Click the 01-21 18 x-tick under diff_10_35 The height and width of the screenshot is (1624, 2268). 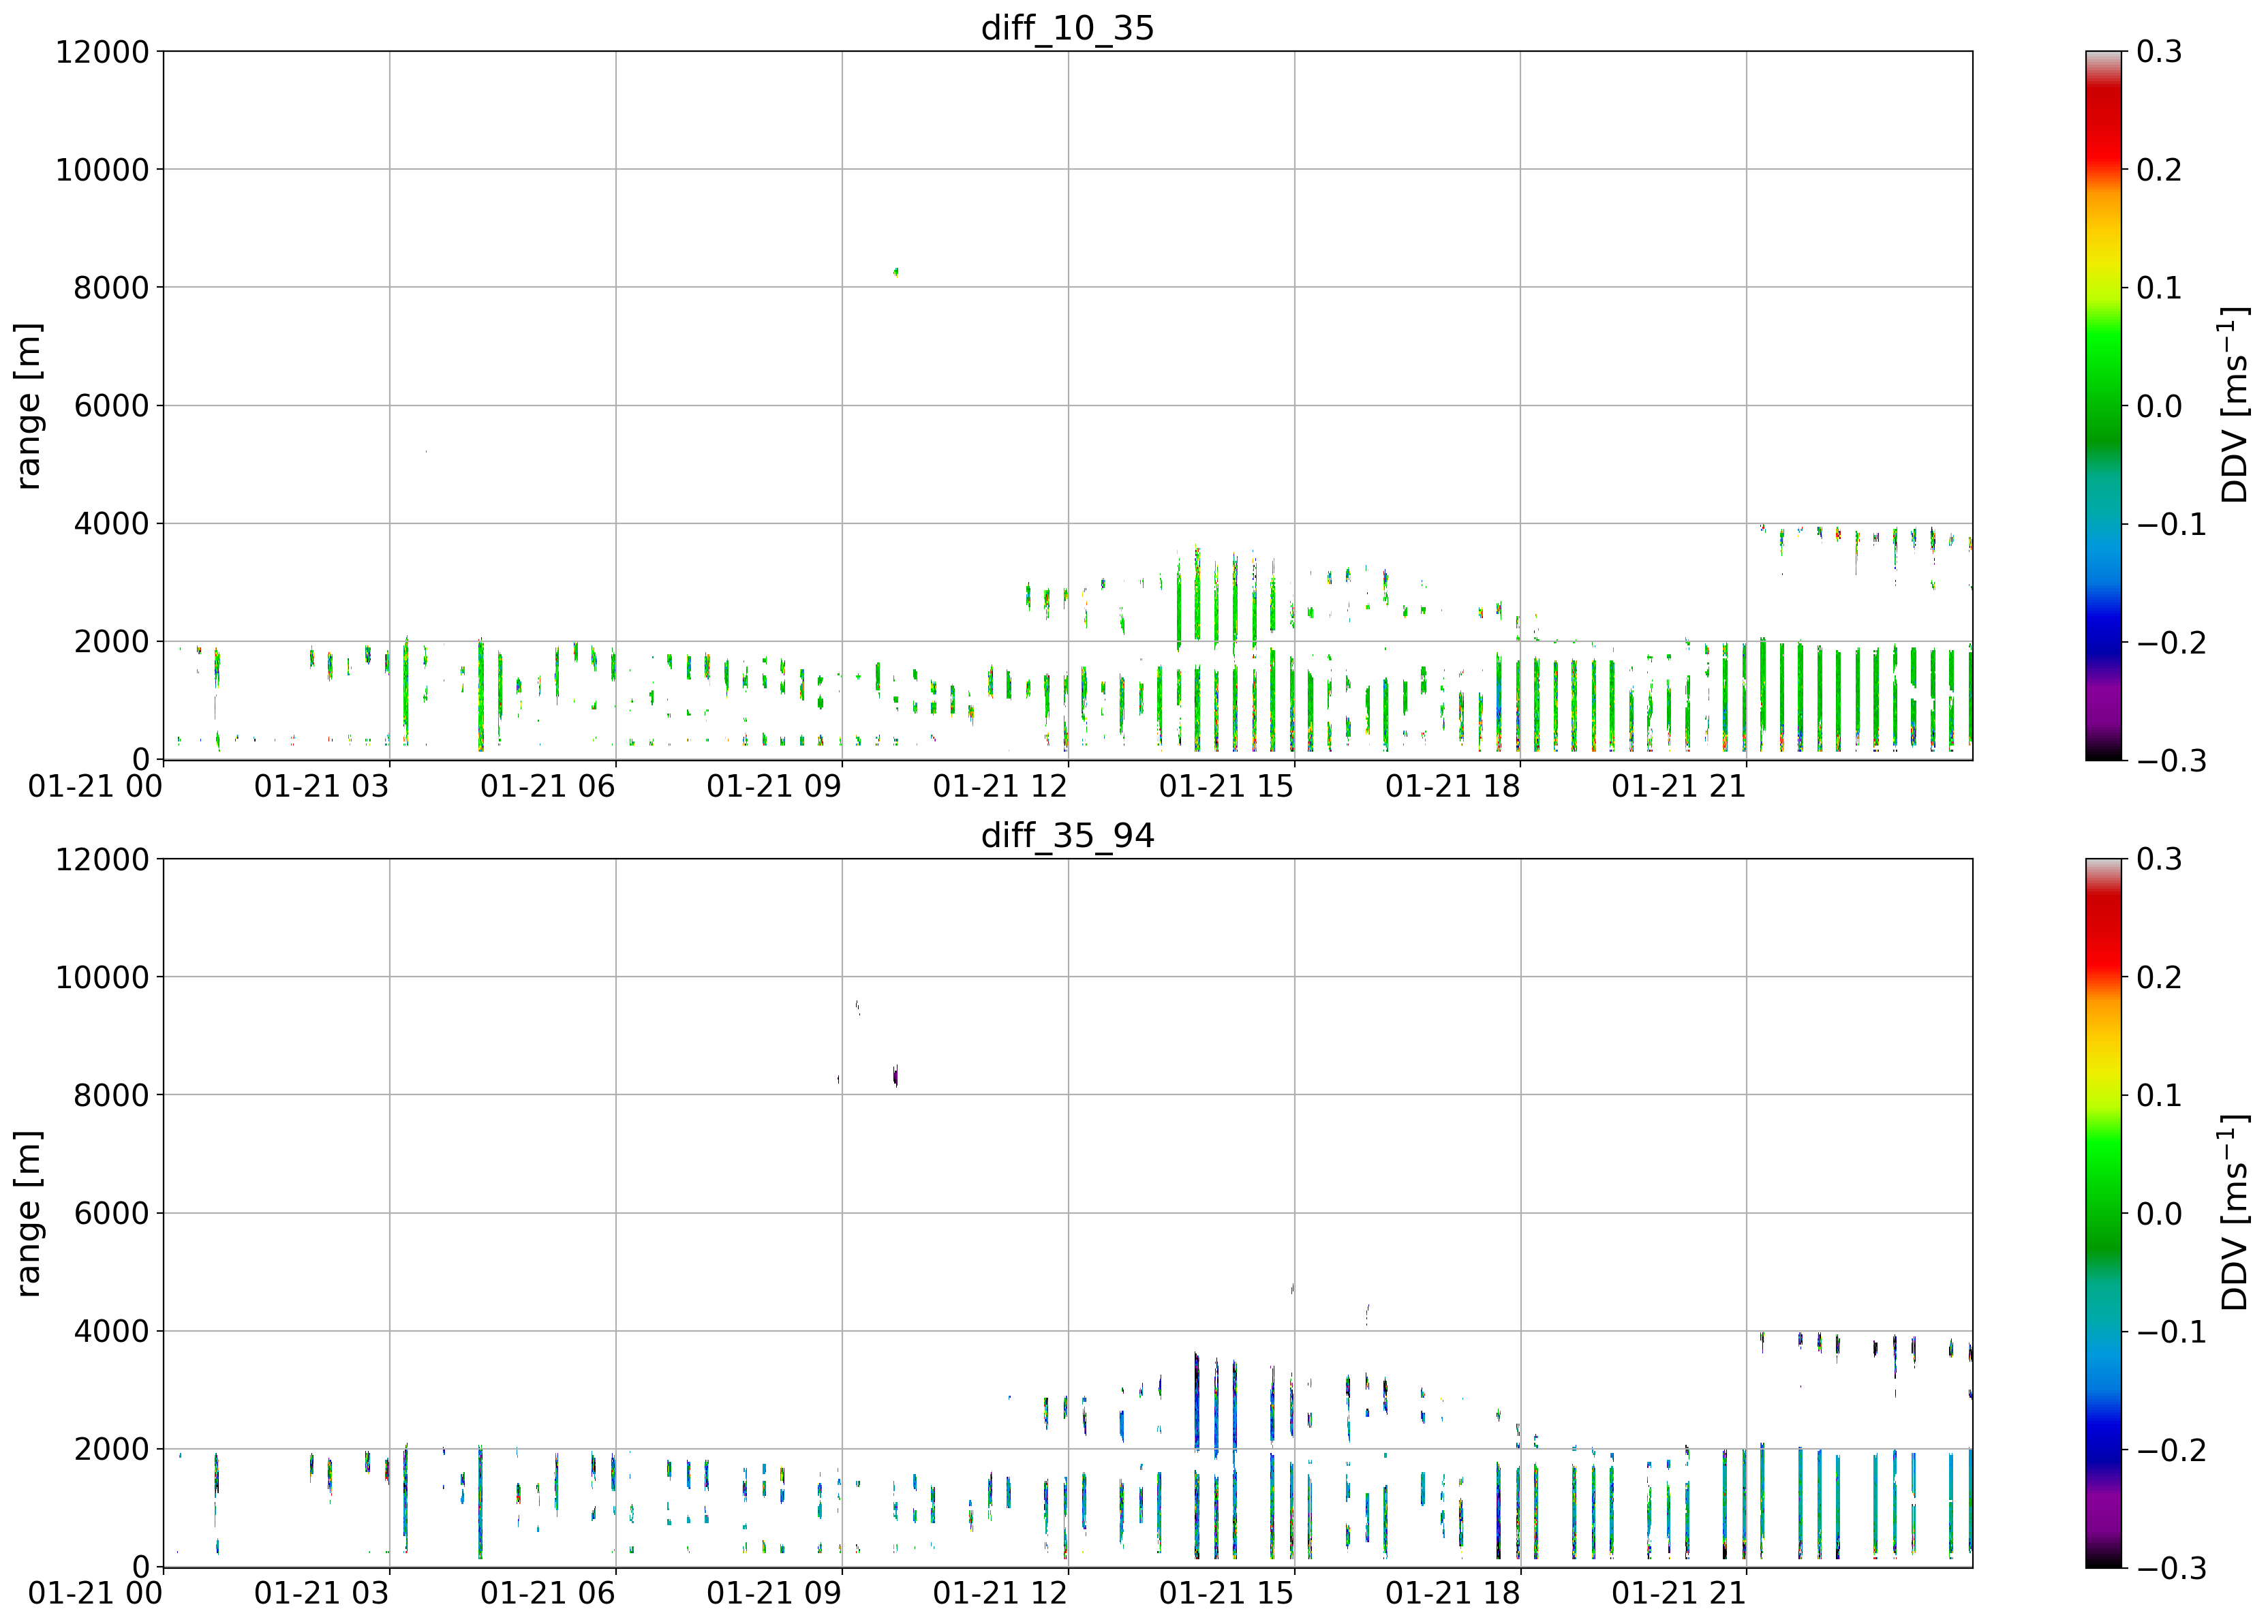pos(1452,786)
